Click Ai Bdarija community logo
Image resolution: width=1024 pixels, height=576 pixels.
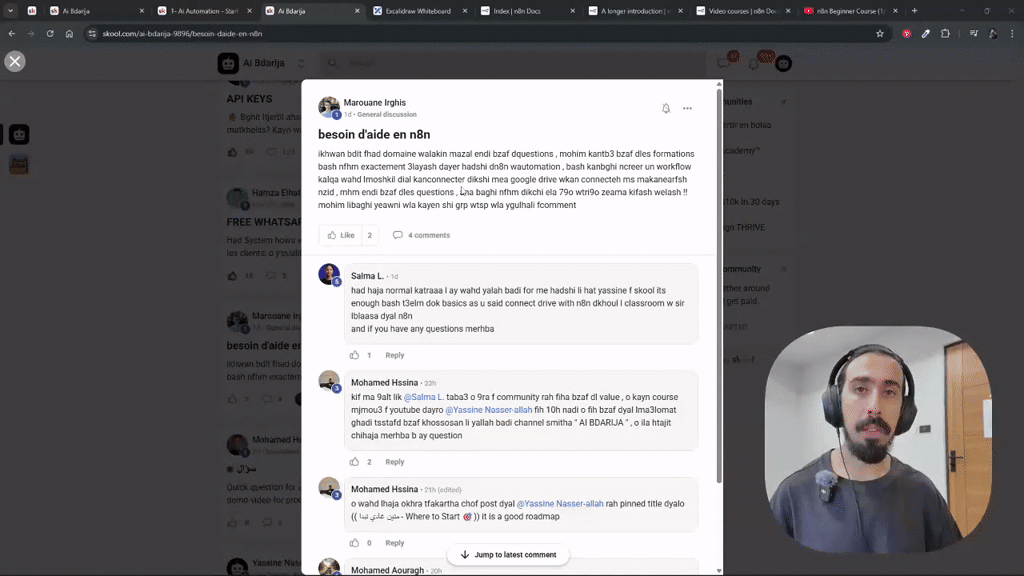pos(228,63)
